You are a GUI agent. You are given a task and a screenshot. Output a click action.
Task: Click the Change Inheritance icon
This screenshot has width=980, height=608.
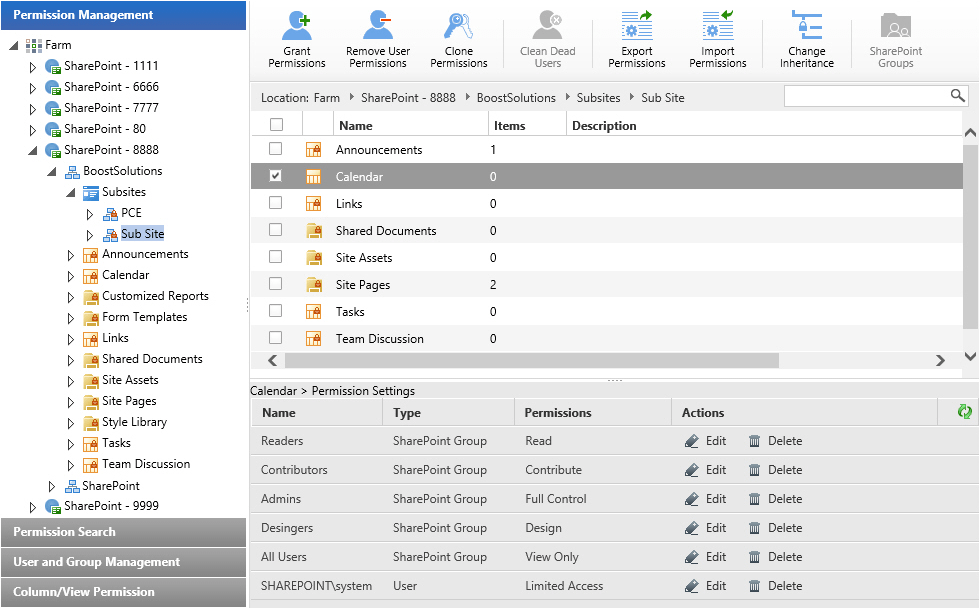click(x=806, y=38)
